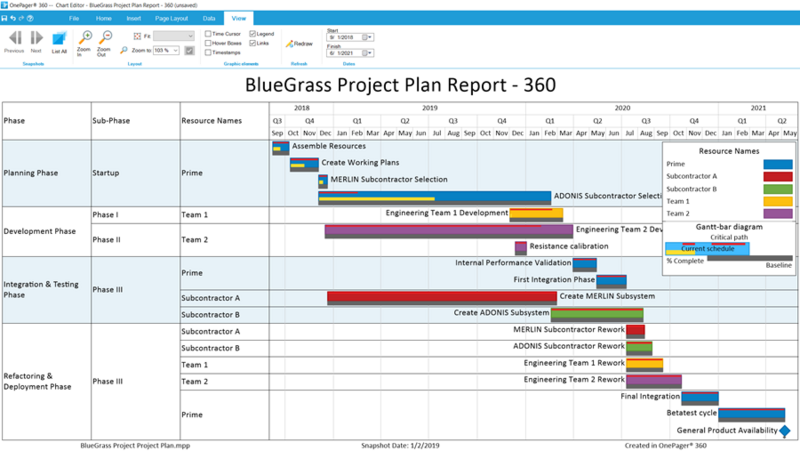
Task: Click the 2019 year header in timeline
Action: pyautogui.click(x=430, y=108)
